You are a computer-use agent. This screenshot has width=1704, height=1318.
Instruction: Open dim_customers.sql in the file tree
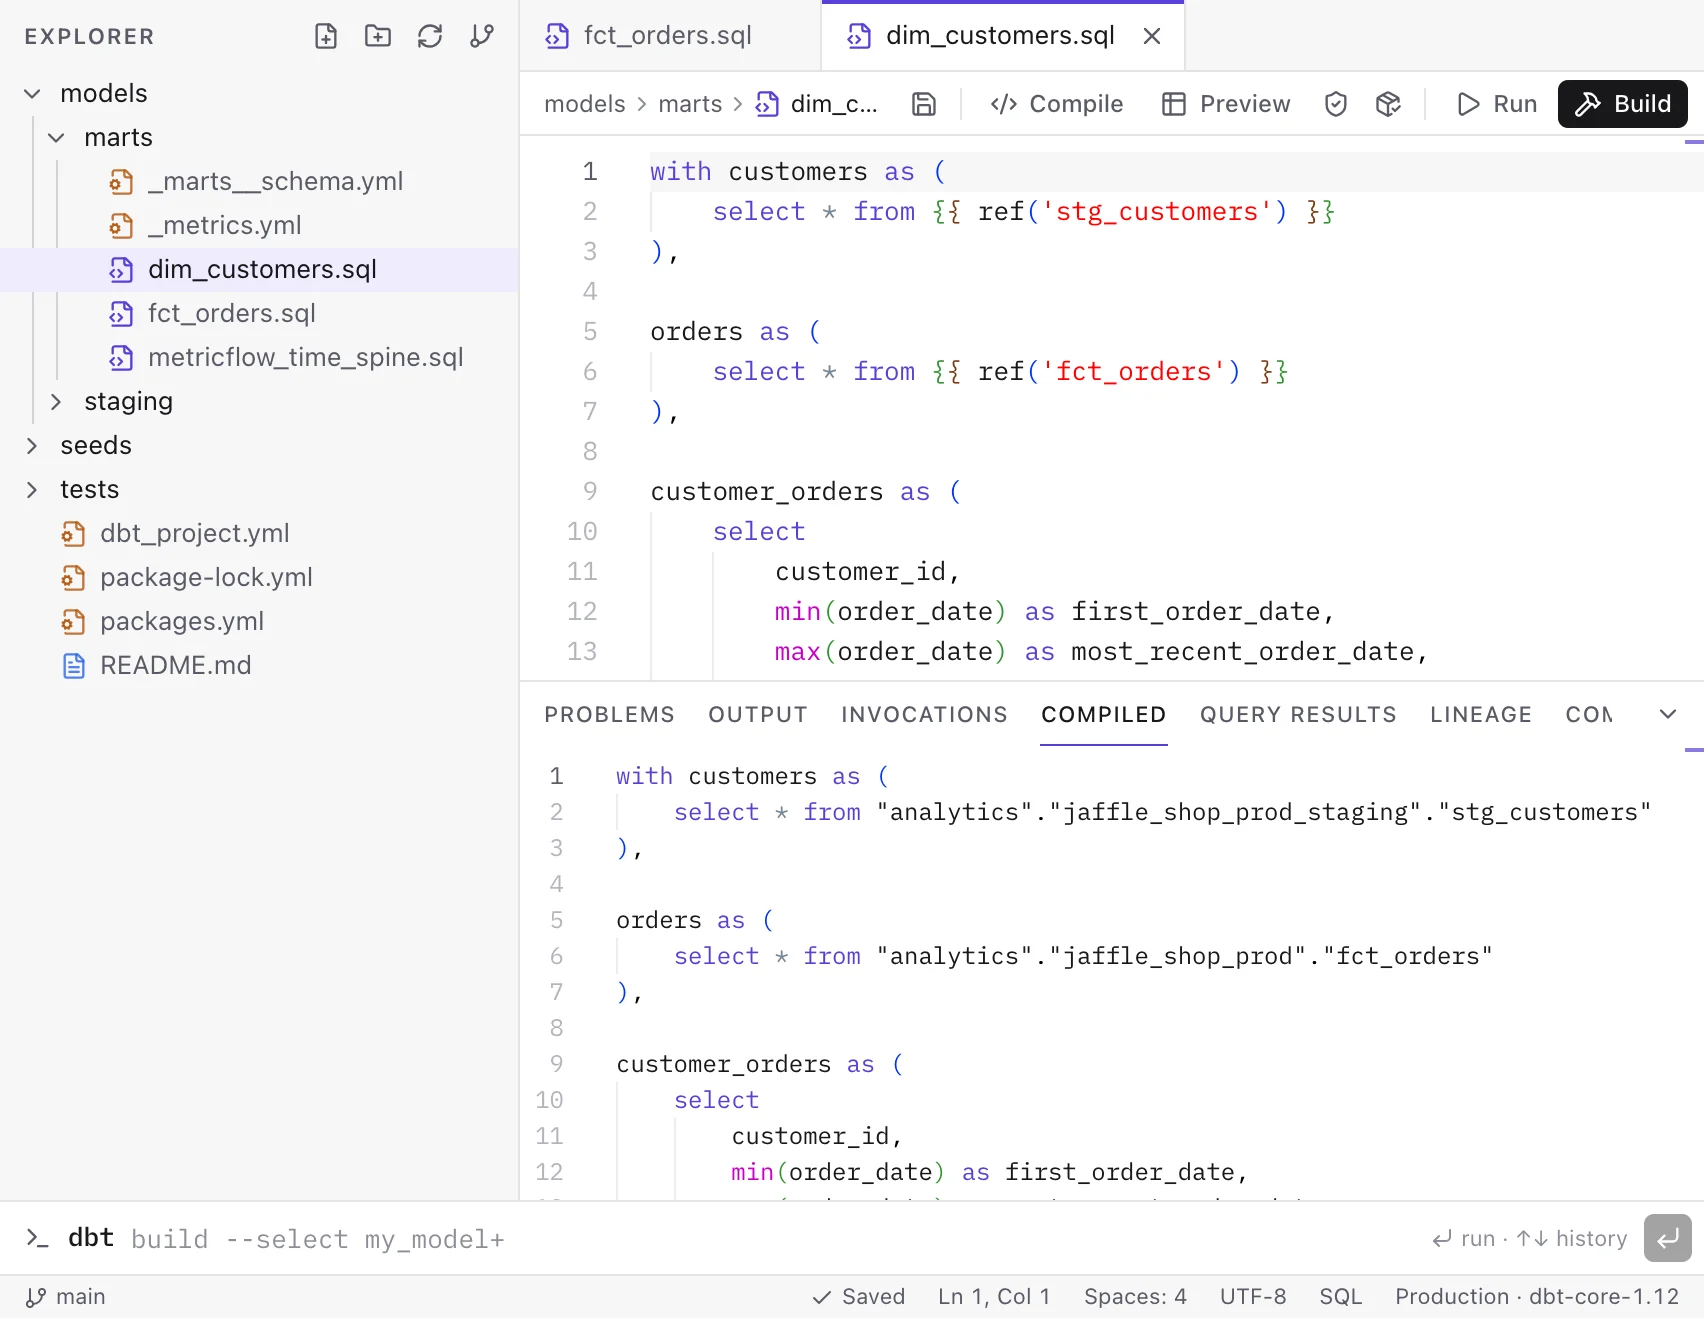[x=260, y=270]
